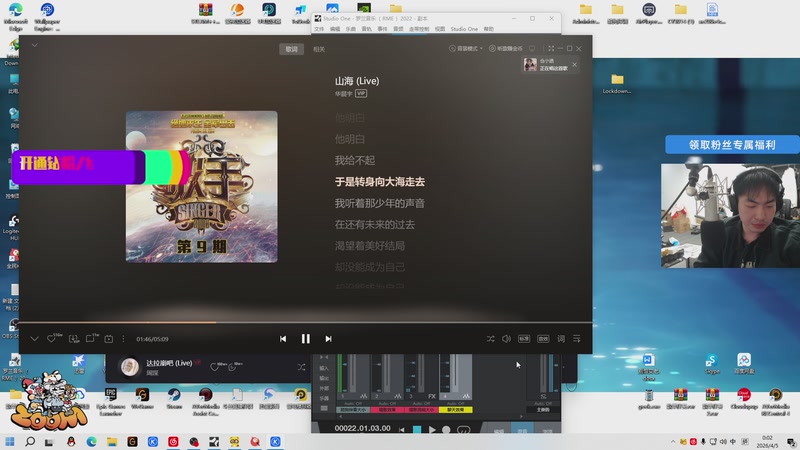Seek on the song progress bar
The height and width of the screenshot is (450, 800).
305,322
